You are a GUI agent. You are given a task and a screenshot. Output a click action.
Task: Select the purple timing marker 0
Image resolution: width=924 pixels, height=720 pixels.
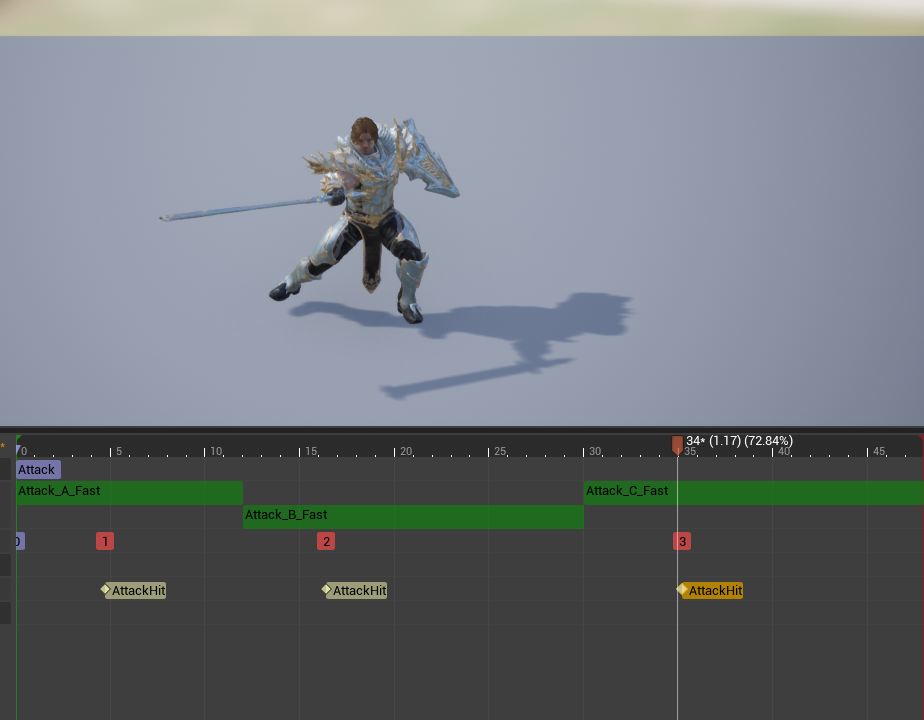20,541
